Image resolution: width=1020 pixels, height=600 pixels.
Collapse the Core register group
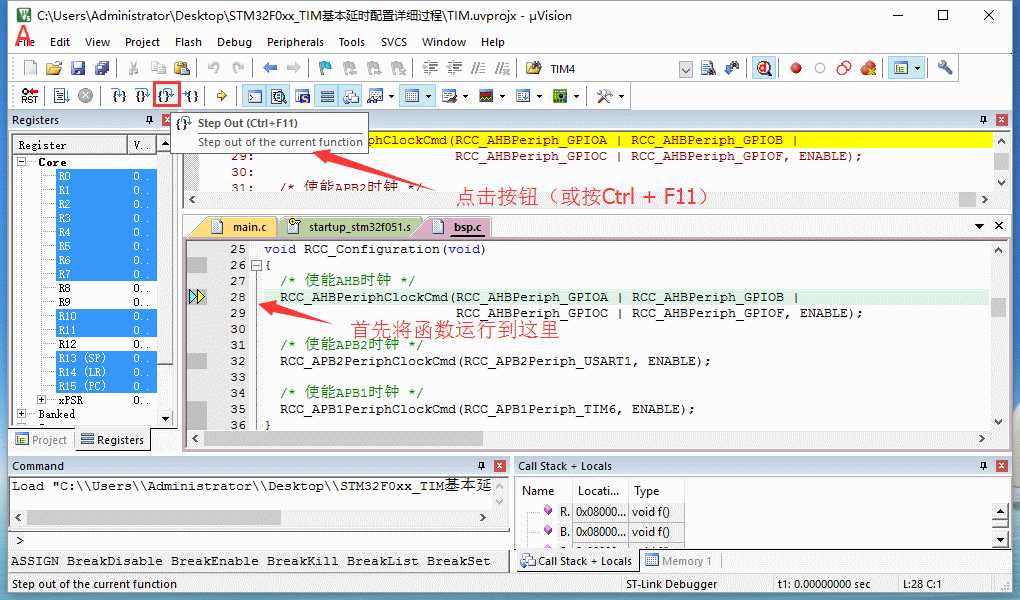click(21, 161)
